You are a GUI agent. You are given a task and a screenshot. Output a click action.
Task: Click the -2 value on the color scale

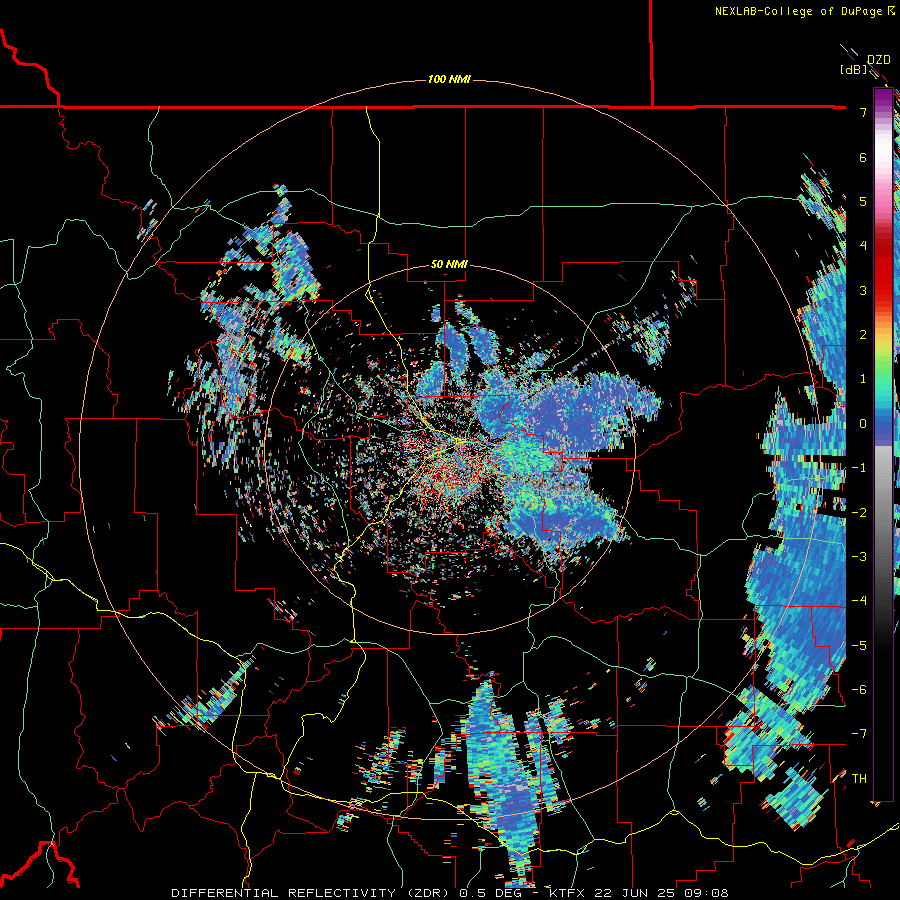859,513
